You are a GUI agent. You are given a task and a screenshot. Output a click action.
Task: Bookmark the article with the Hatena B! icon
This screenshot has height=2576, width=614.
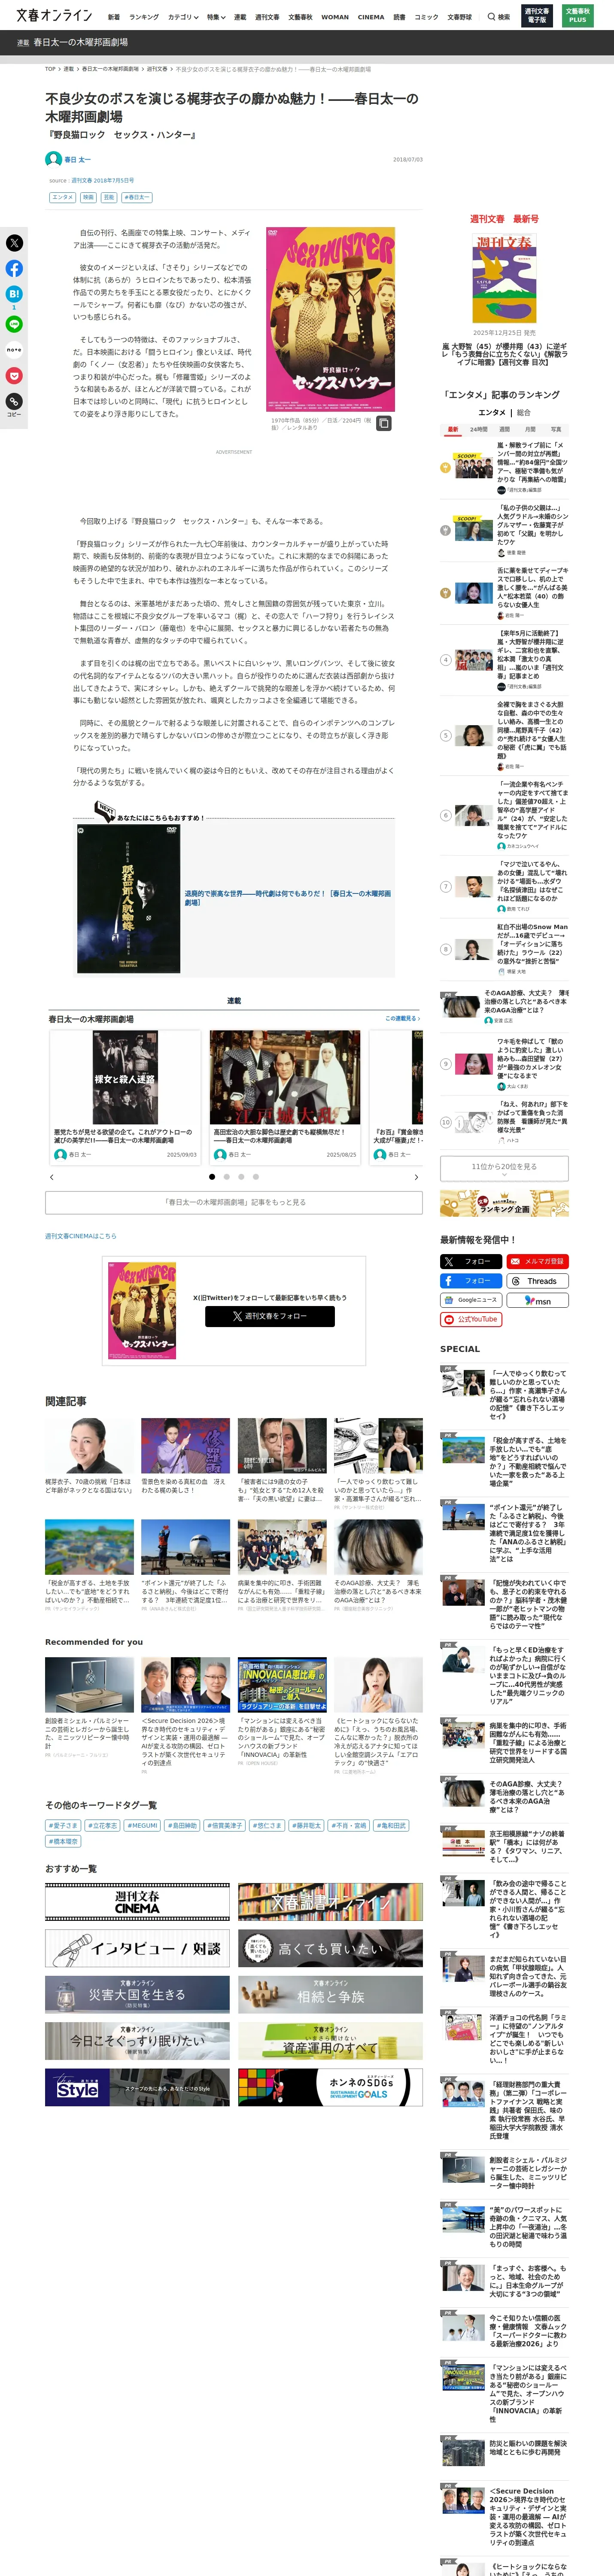14,294
